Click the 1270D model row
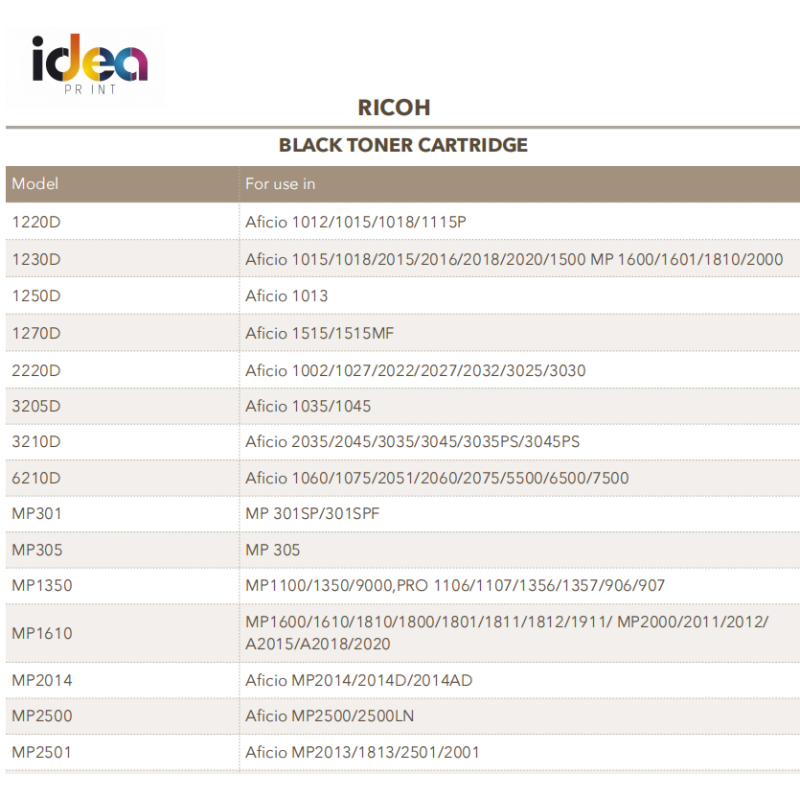The width and height of the screenshot is (800, 800). [36, 333]
